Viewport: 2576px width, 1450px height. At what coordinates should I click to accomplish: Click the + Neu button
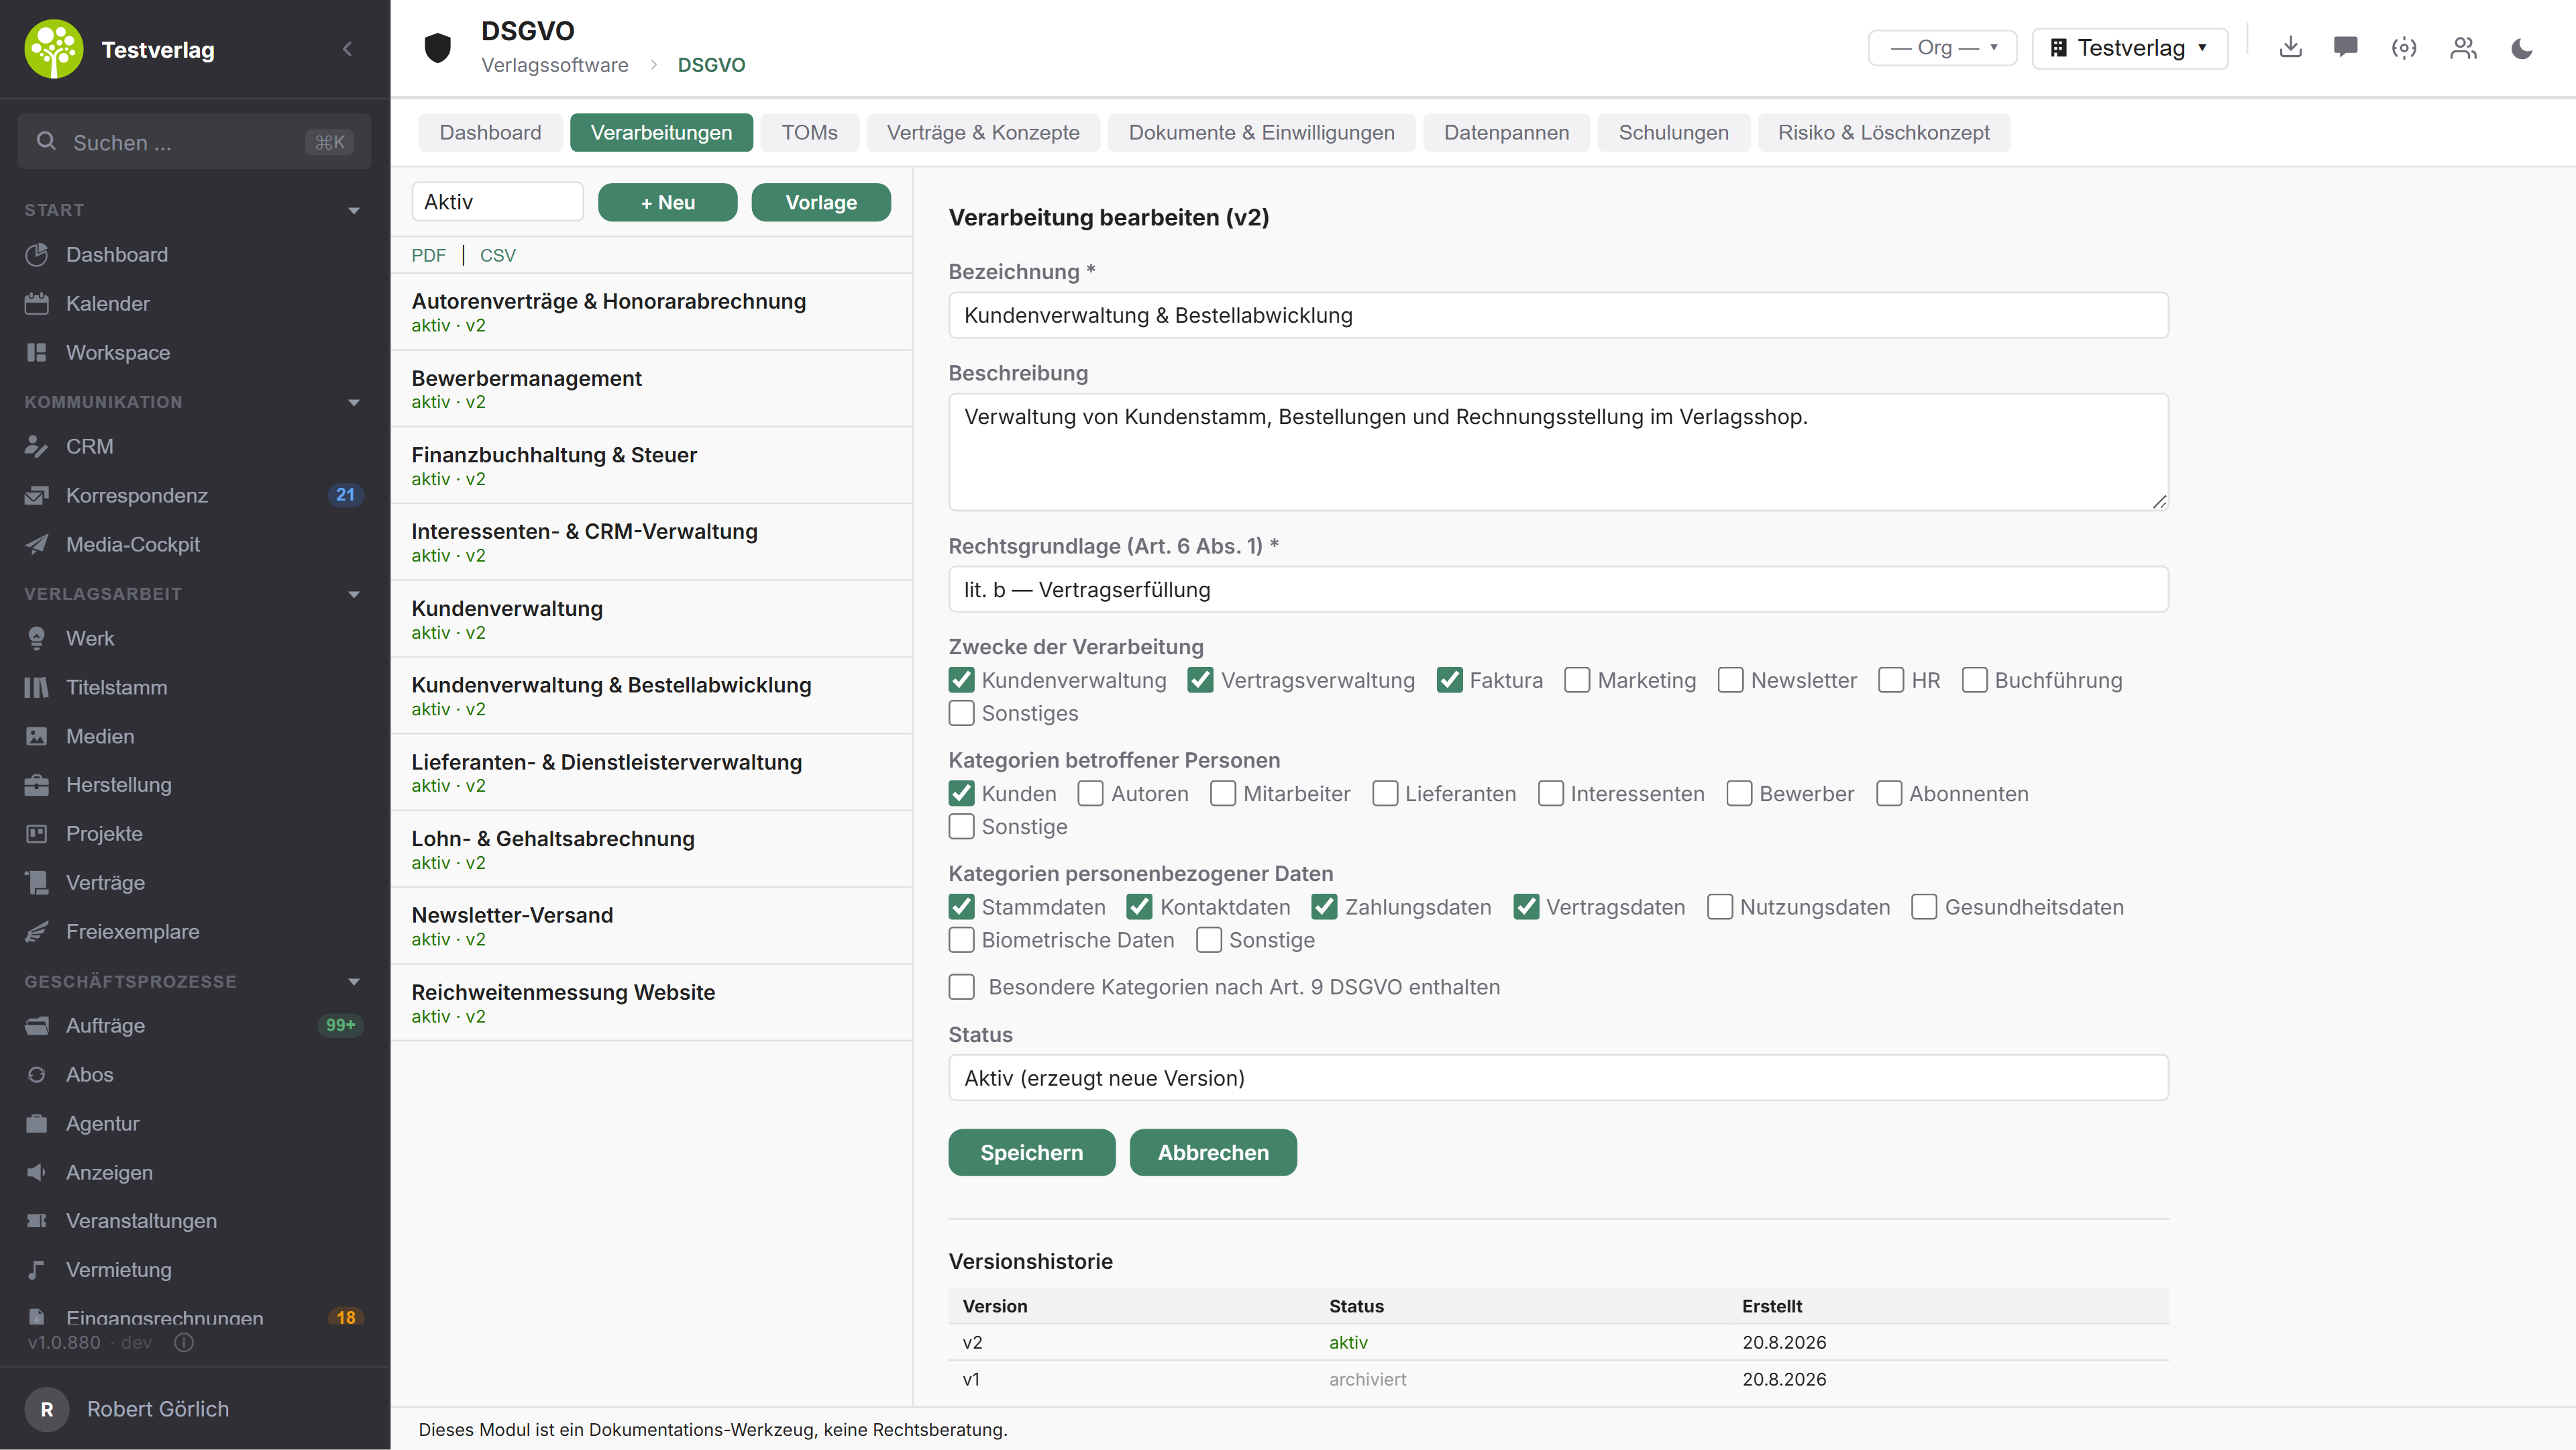pyautogui.click(x=667, y=202)
